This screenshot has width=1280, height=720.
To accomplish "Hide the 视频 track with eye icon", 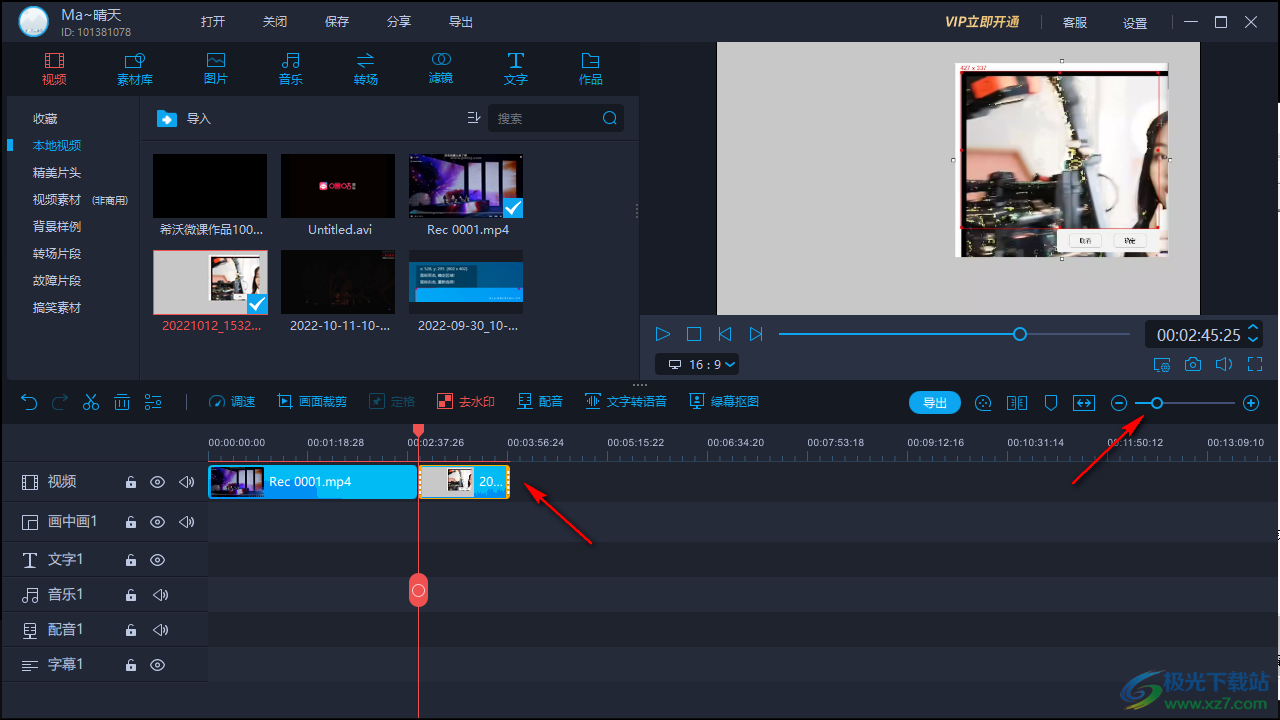I will (157, 482).
